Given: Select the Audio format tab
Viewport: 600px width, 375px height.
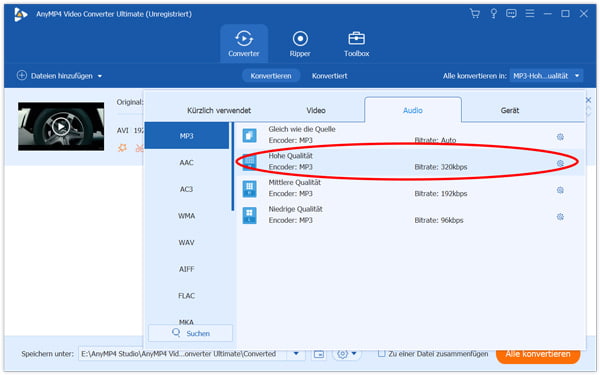Looking at the screenshot, I should click(x=413, y=110).
